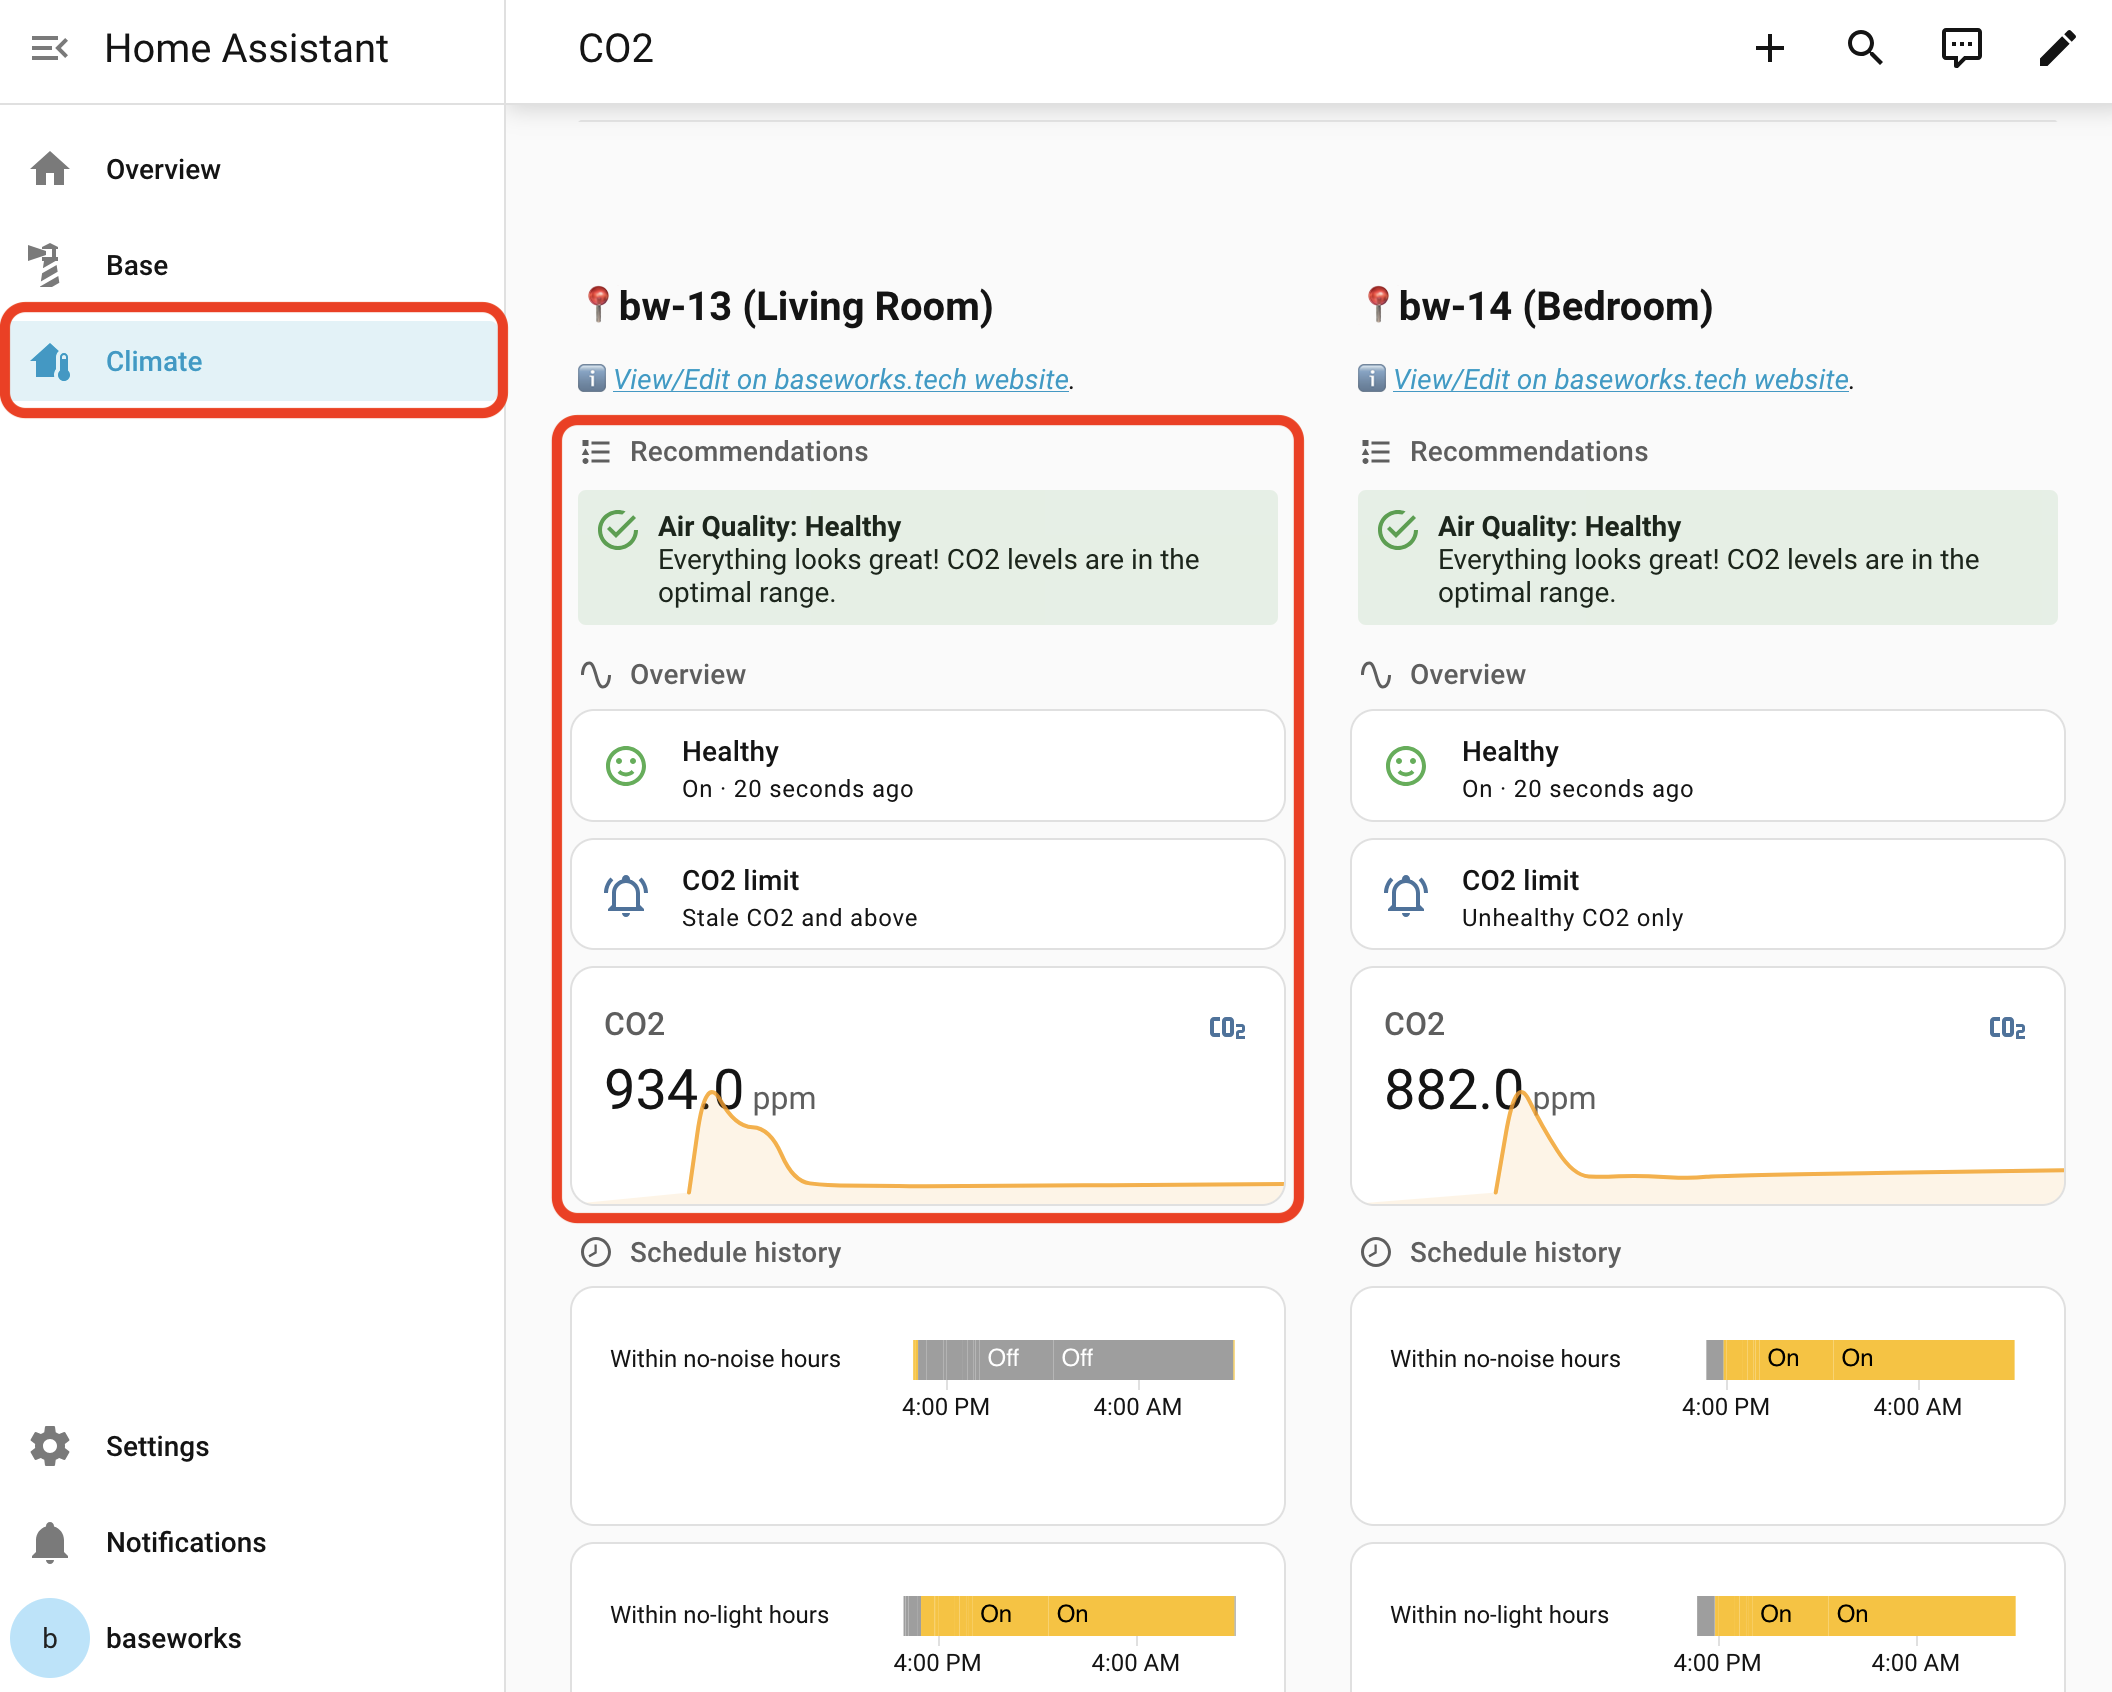Viewport: 2112px width, 1692px height.
Task: Open the Assist chat bubble icon
Action: (x=1961, y=48)
